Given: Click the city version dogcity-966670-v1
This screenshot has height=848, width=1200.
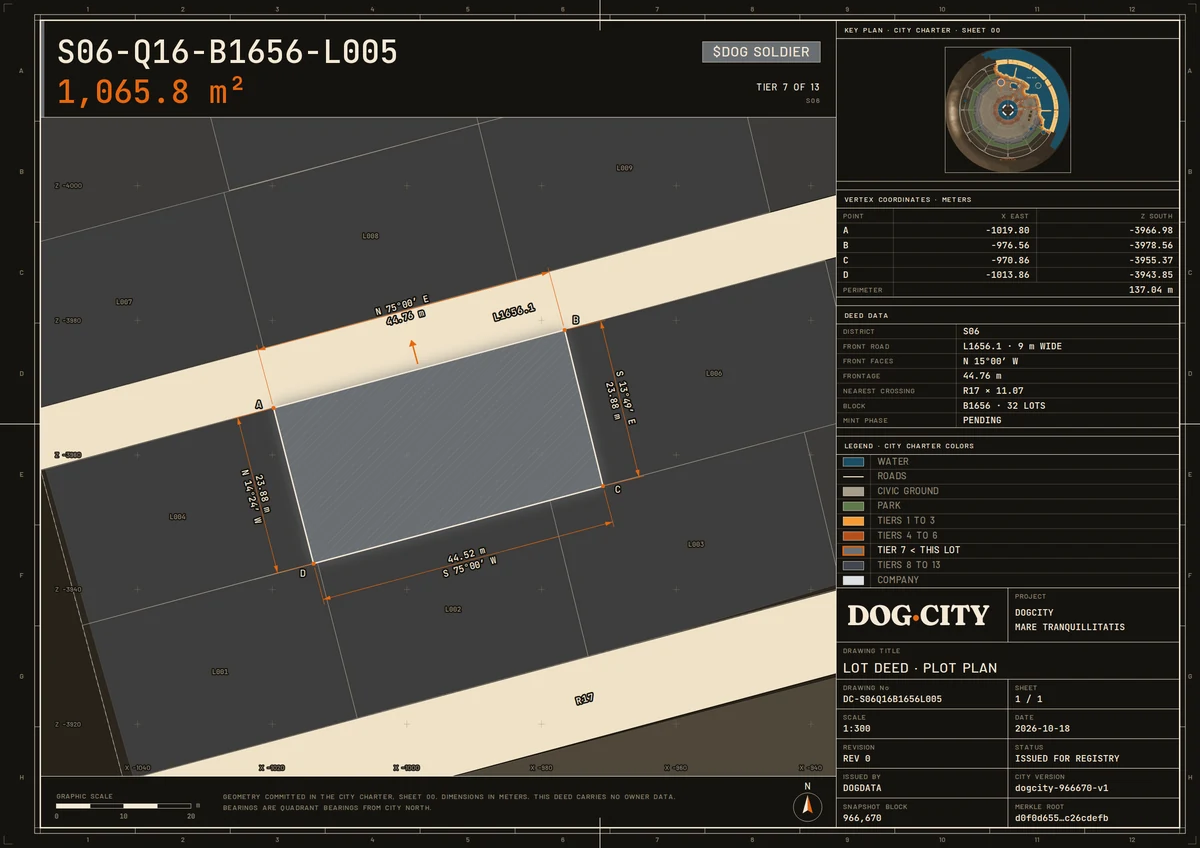Looking at the screenshot, I should coord(1061,788).
